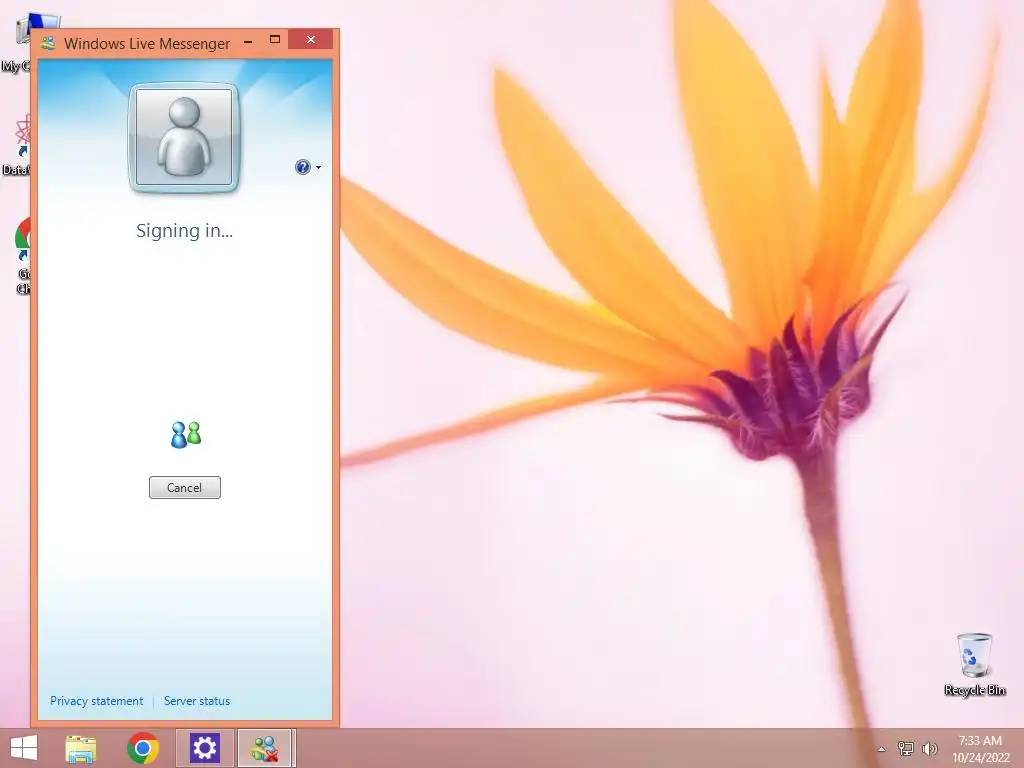Image resolution: width=1024 pixels, height=768 pixels.
Task: Minimize the Windows Live Messenger window
Action: pos(248,42)
